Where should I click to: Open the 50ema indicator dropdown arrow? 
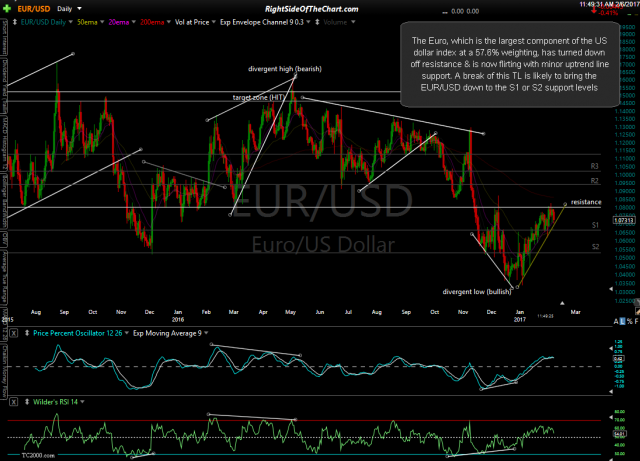click(x=102, y=22)
